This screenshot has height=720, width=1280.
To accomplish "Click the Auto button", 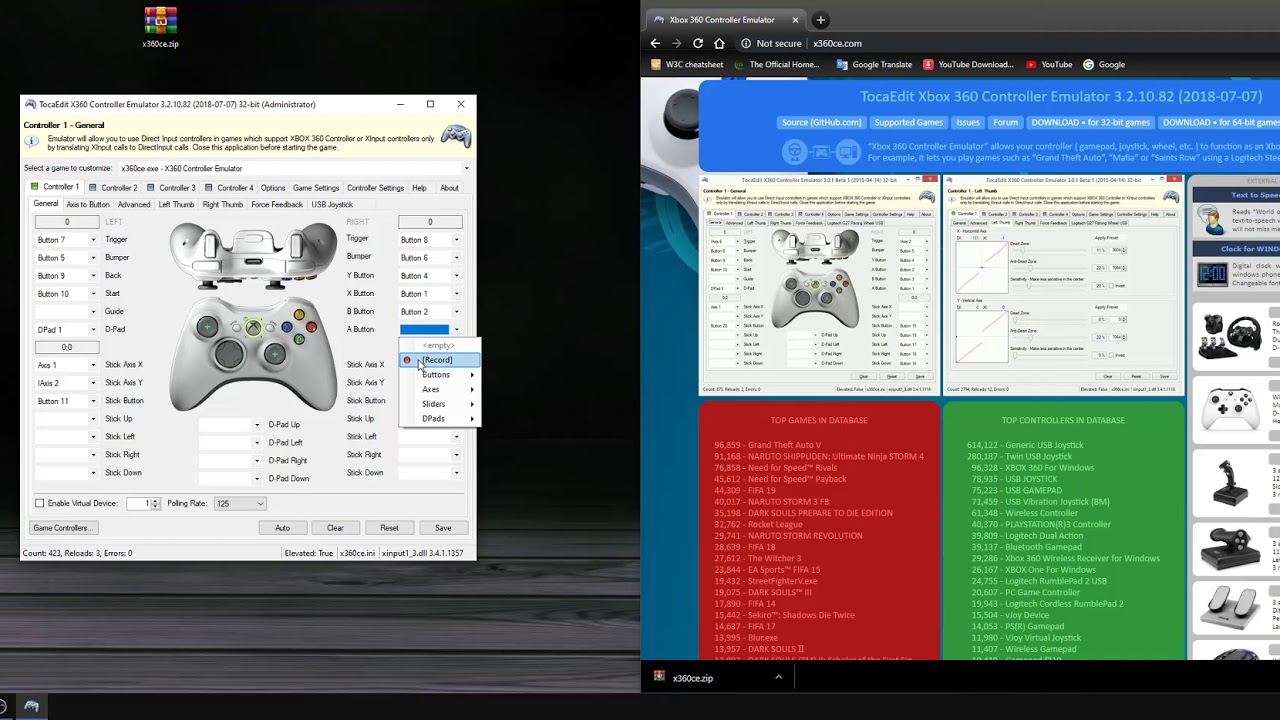I will pos(282,528).
